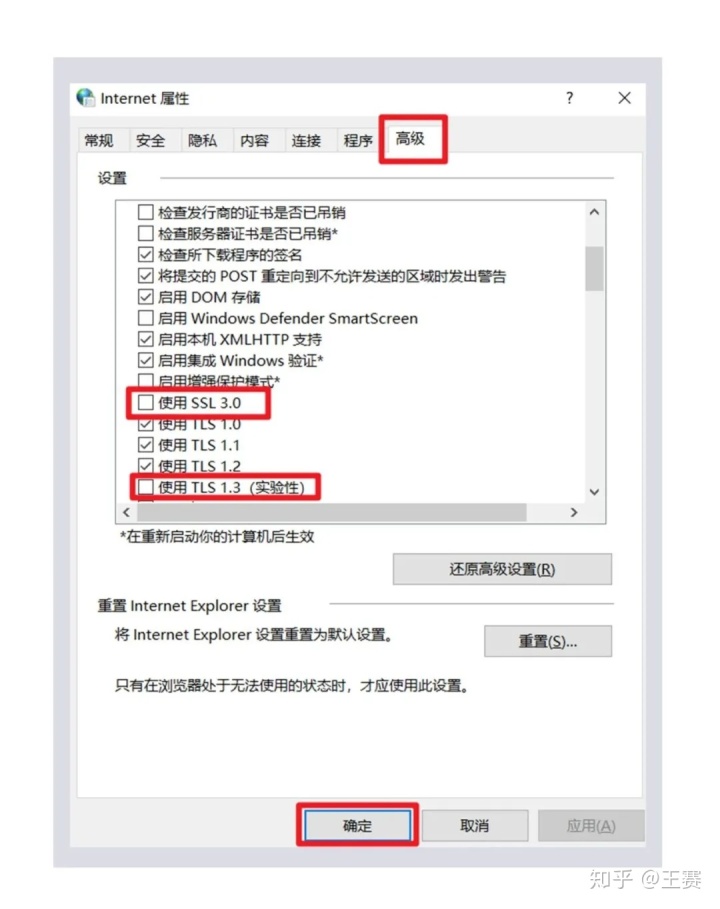
Task: Click the scroll down arrow in settings list
Action: [x=594, y=492]
